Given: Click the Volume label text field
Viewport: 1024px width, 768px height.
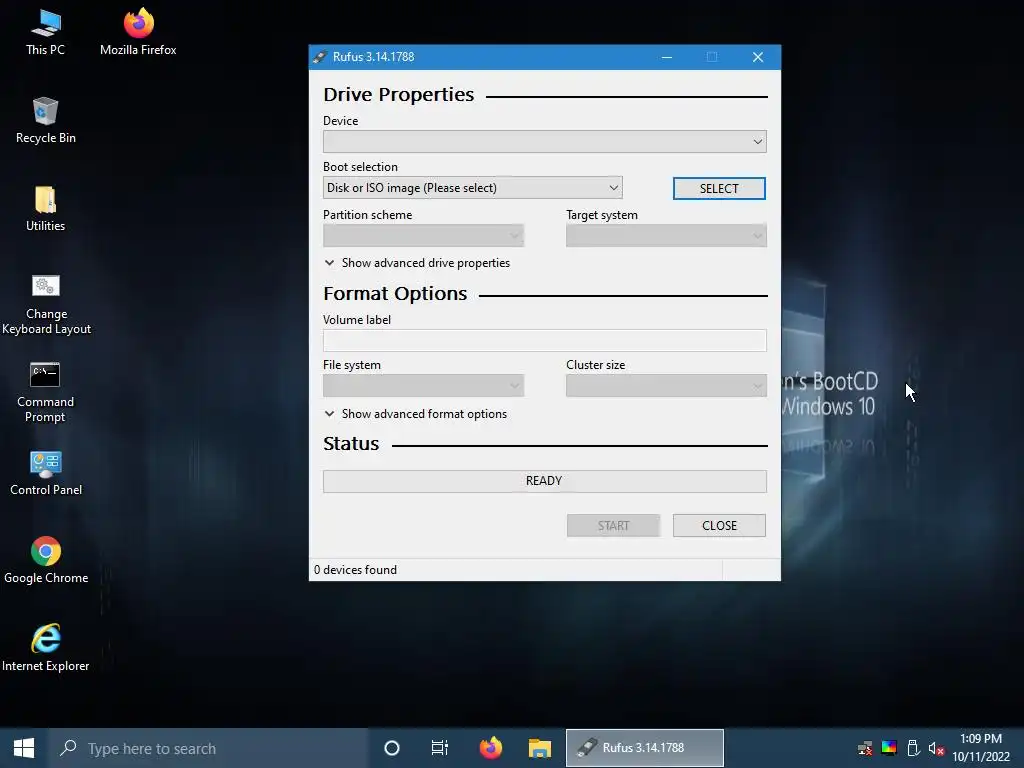Looking at the screenshot, I should pyautogui.click(x=545, y=340).
